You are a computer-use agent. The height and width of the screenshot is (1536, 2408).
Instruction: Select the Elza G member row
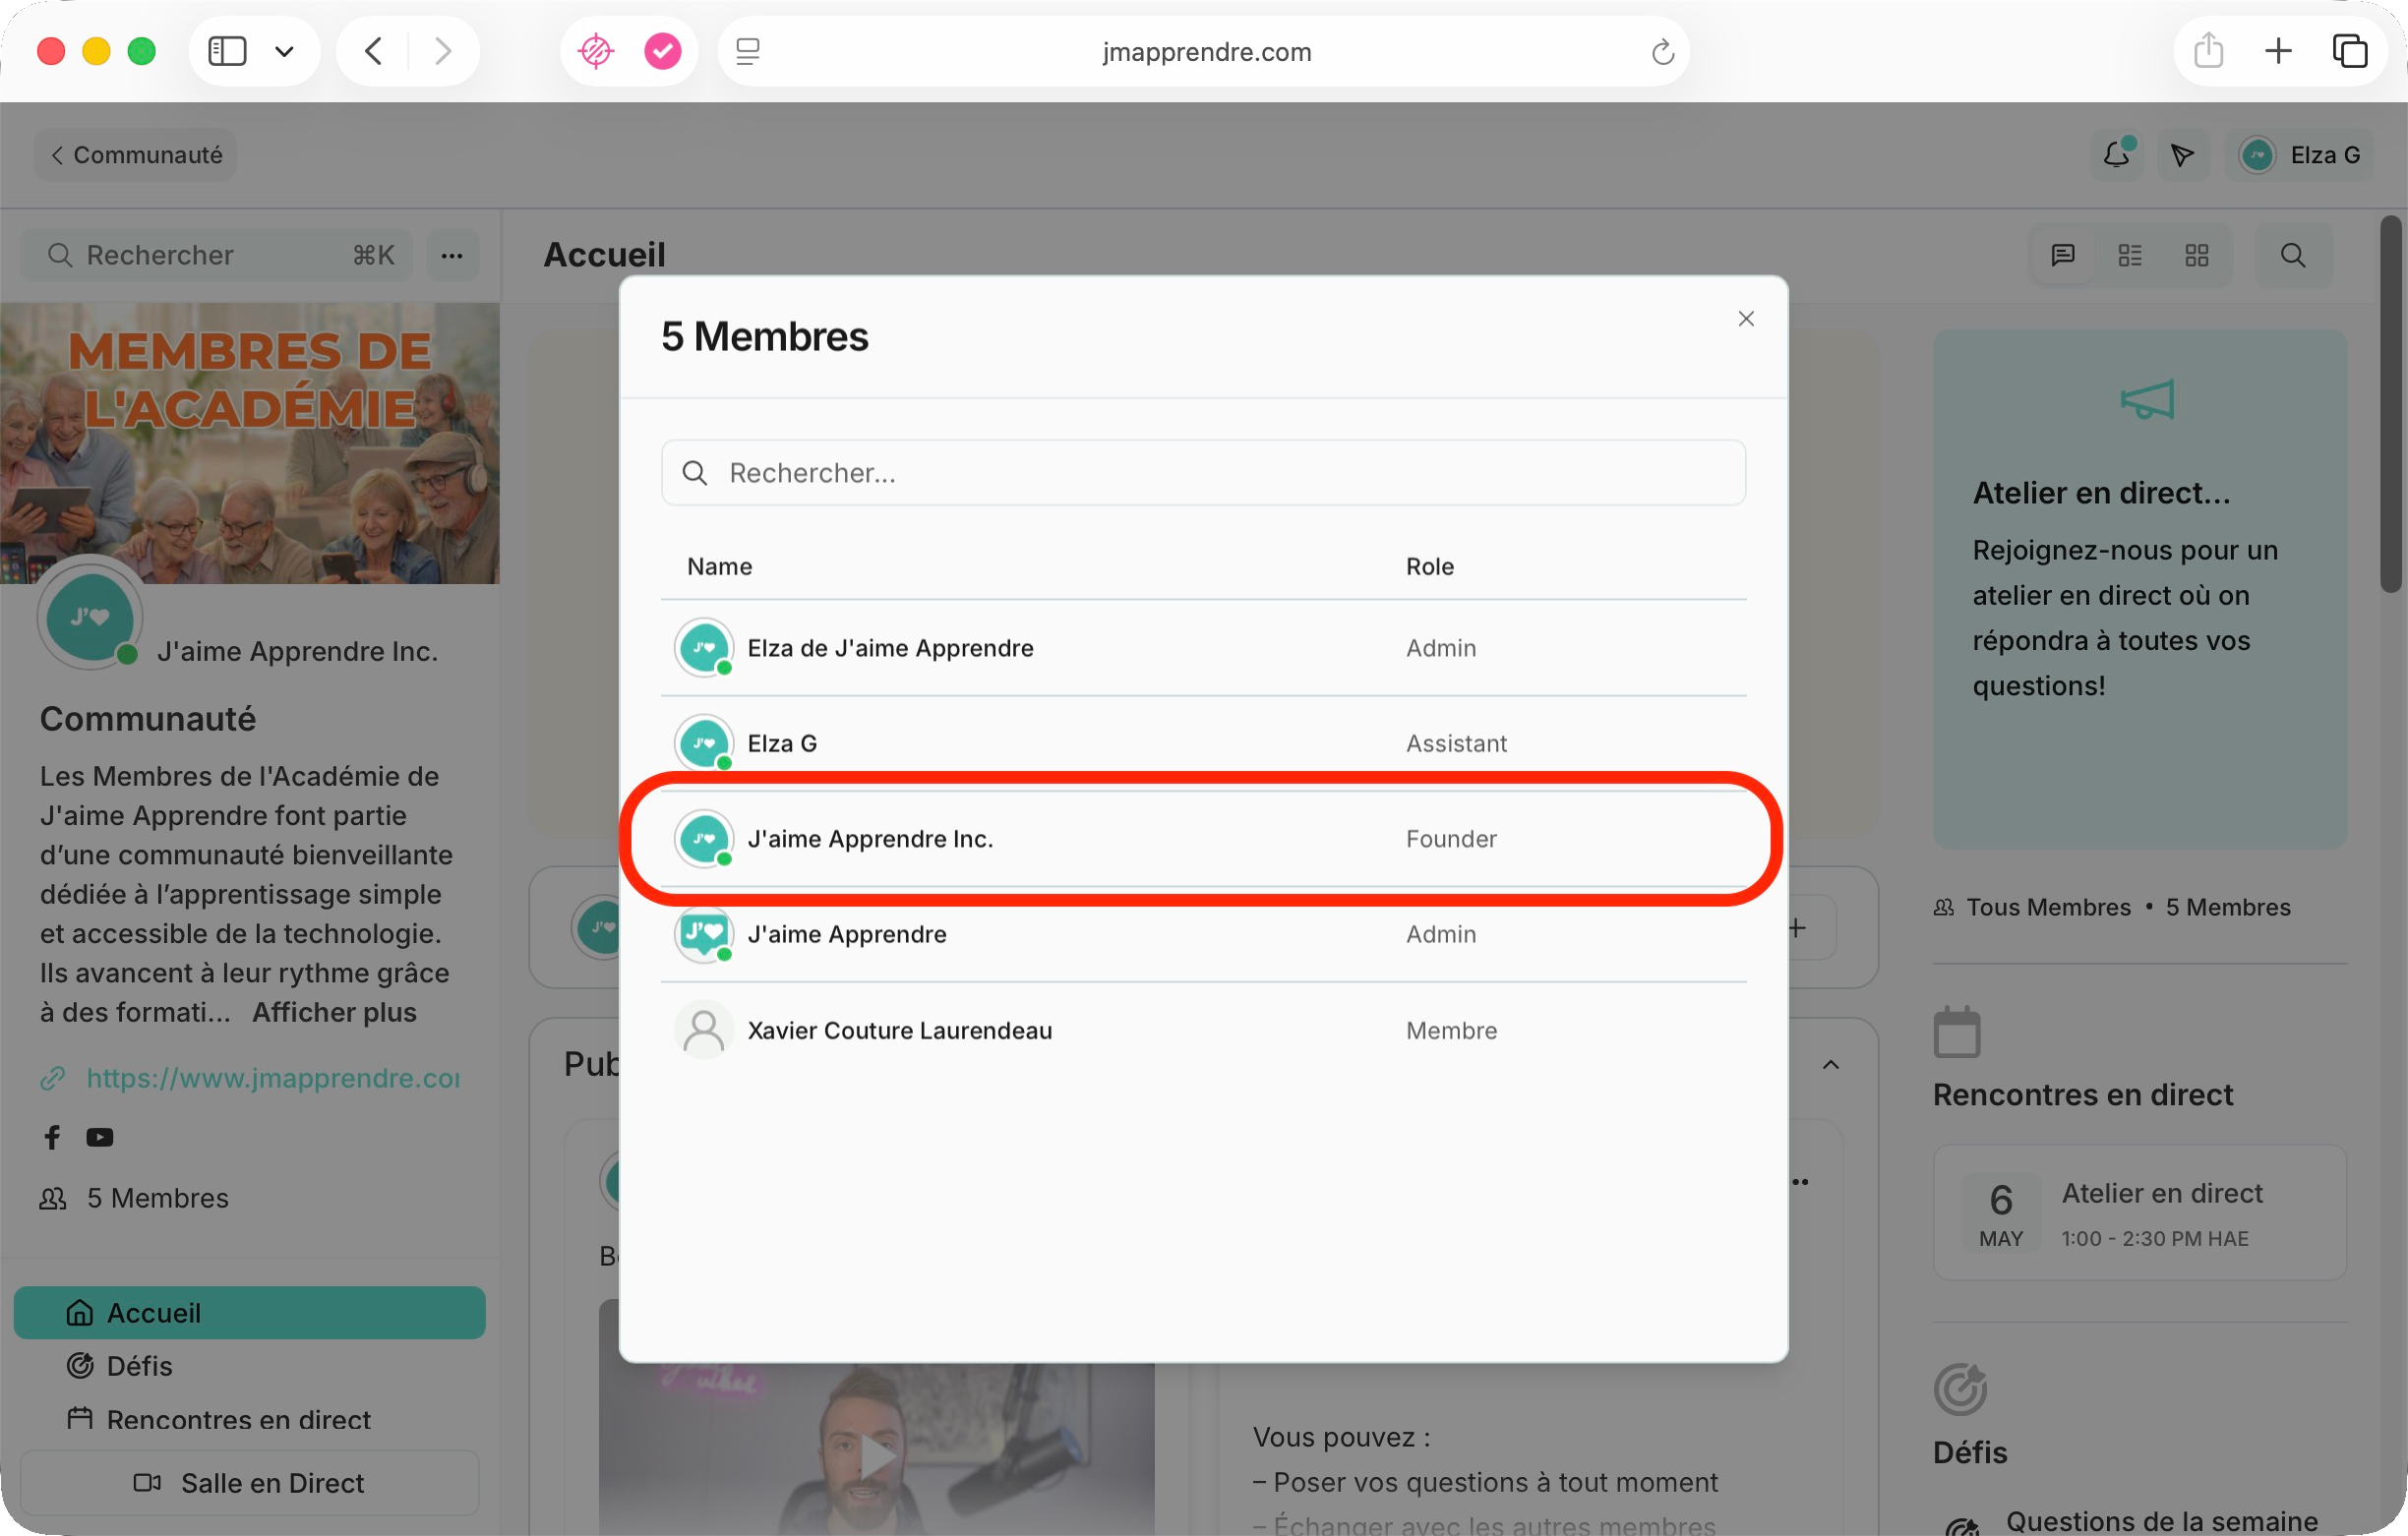point(1203,743)
